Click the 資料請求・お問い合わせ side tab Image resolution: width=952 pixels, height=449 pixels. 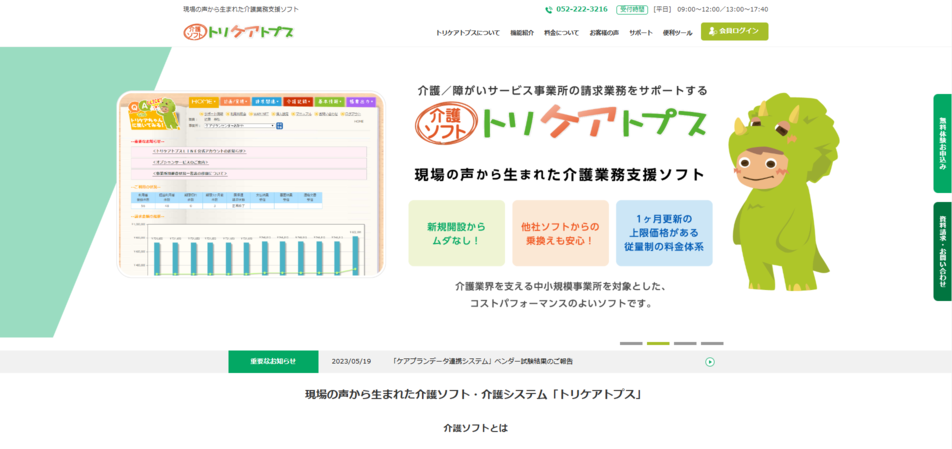942,251
